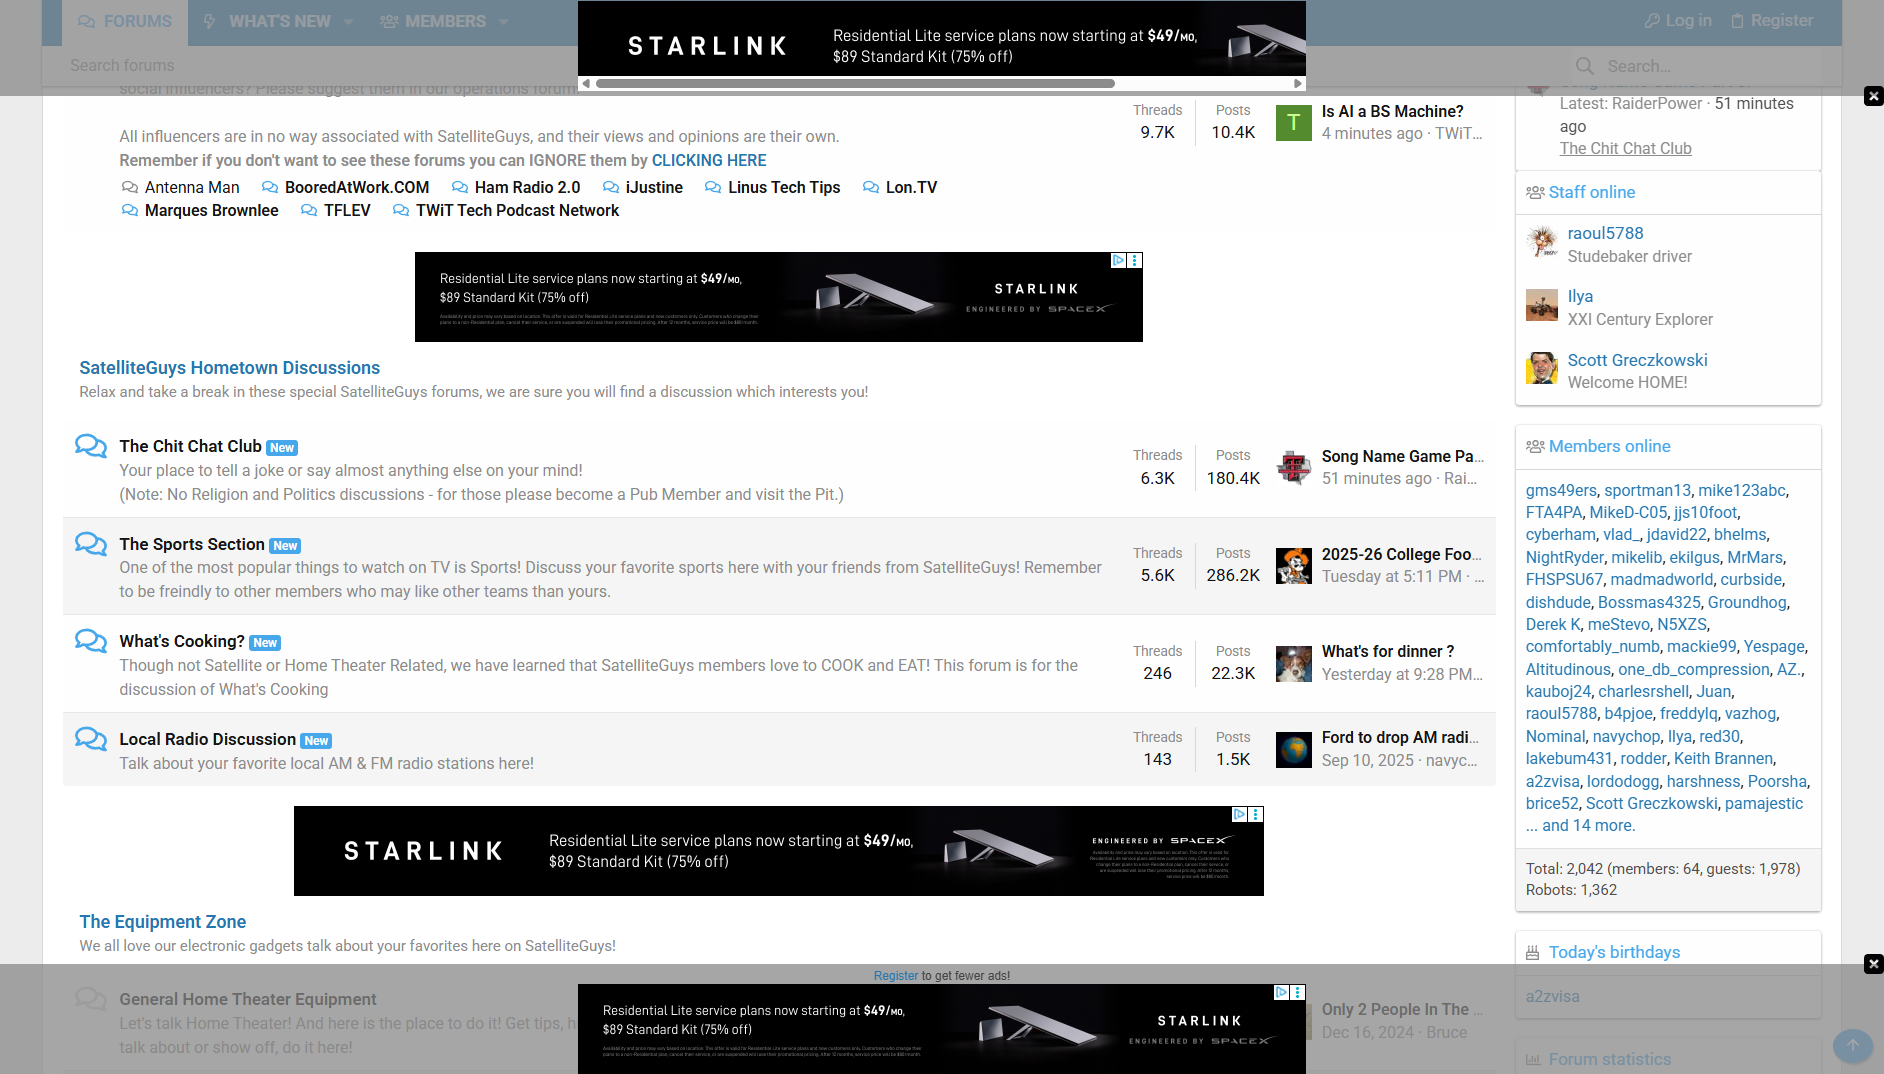Click the Lon.TV subforum icon
This screenshot has width=1884, height=1074.
(x=871, y=187)
